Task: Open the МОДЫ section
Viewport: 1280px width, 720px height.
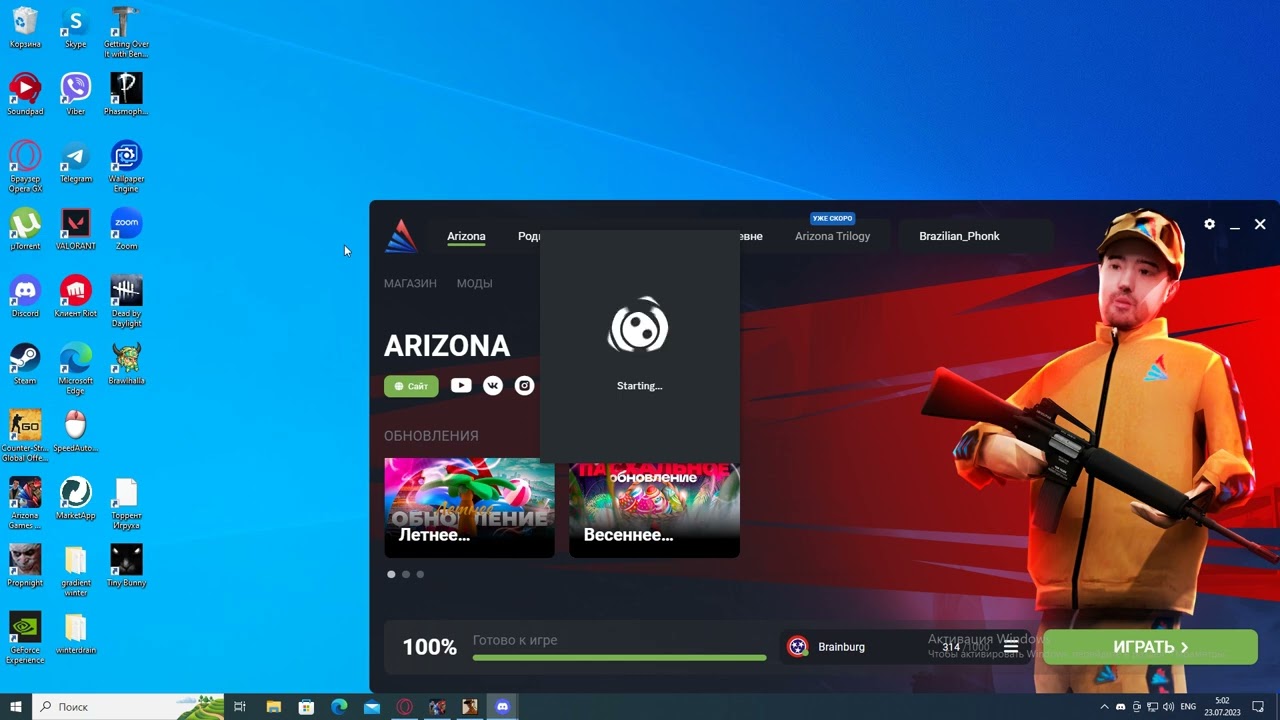Action: 474,283
